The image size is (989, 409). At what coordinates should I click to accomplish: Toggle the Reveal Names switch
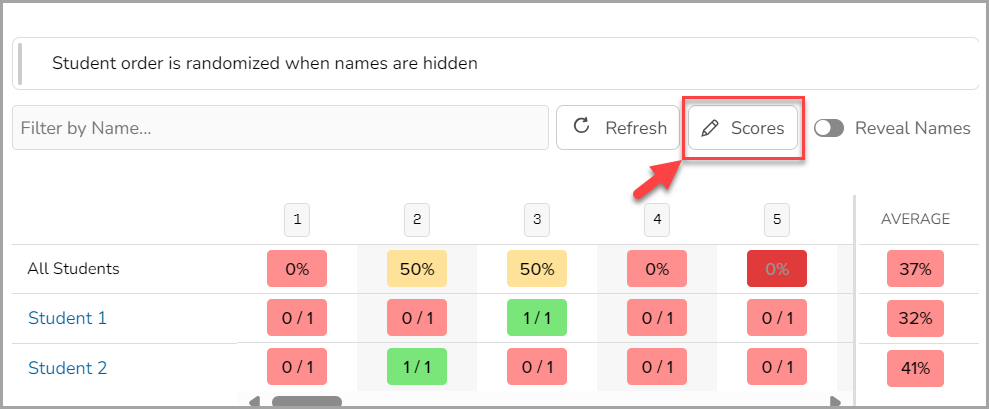829,128
